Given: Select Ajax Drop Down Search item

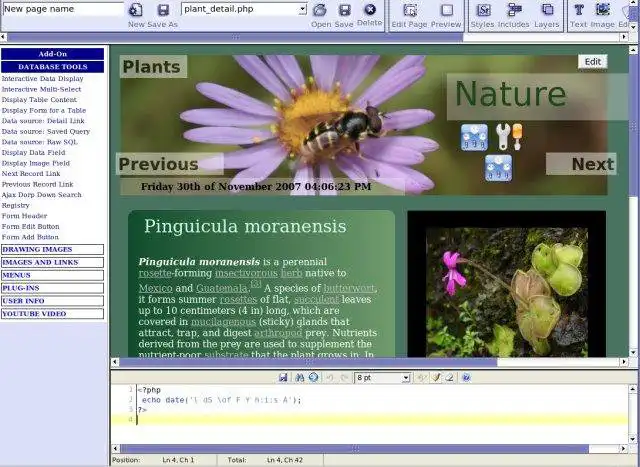Looking at the screenshot, I should click(x=42, y=195).
